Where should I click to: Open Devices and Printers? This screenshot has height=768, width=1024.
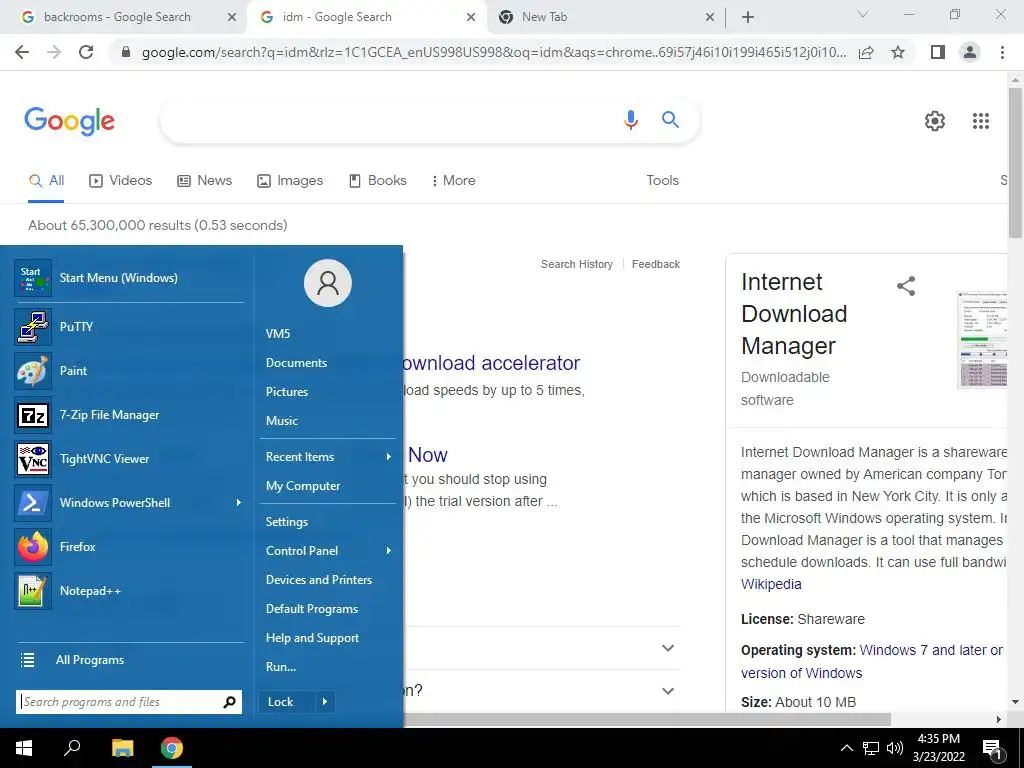coord(319,580)
